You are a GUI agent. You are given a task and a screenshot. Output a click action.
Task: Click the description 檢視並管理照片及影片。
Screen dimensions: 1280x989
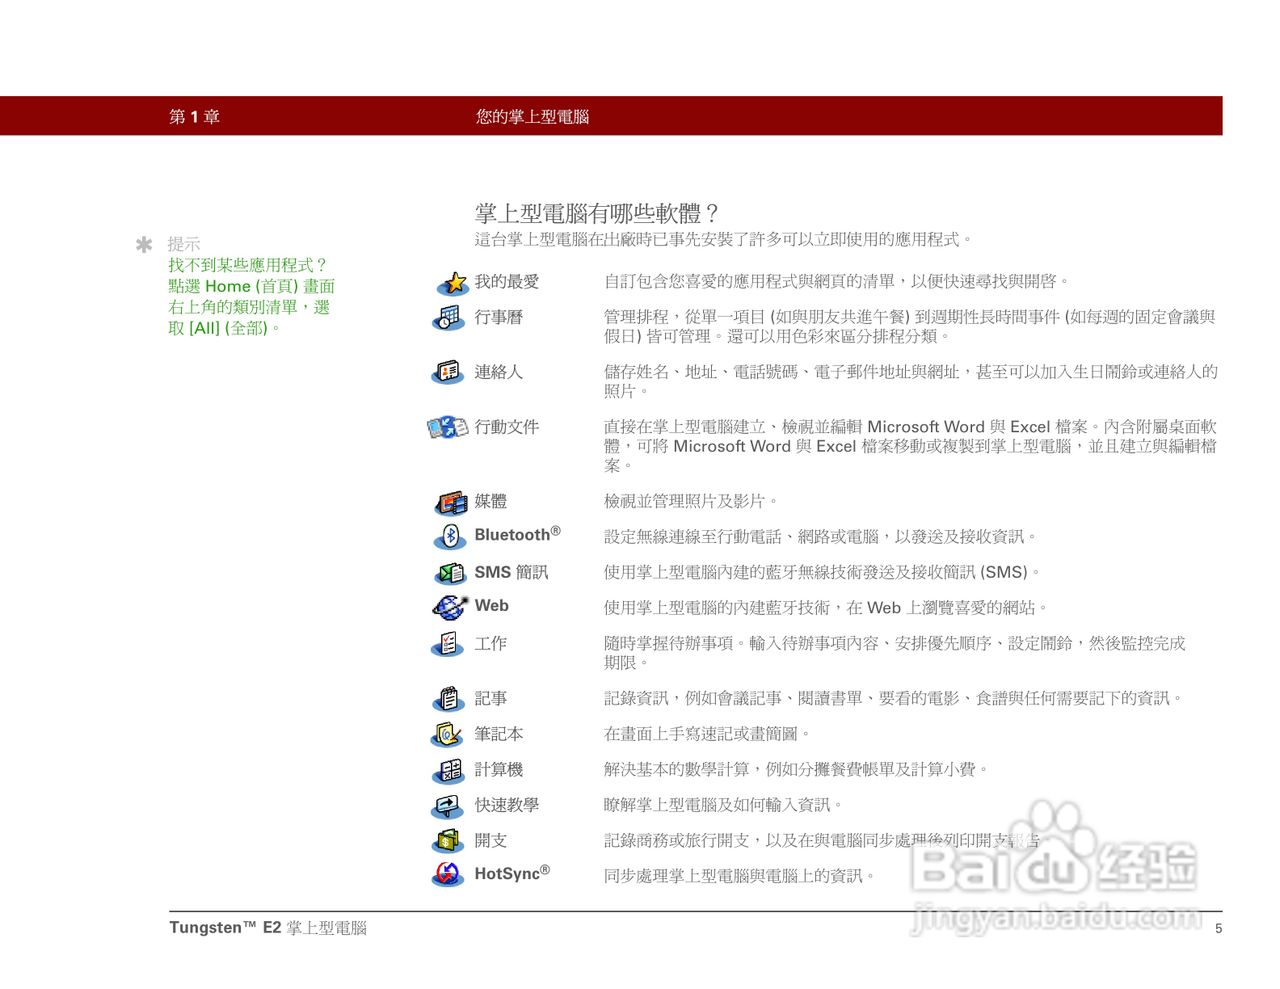click(691, 501)
